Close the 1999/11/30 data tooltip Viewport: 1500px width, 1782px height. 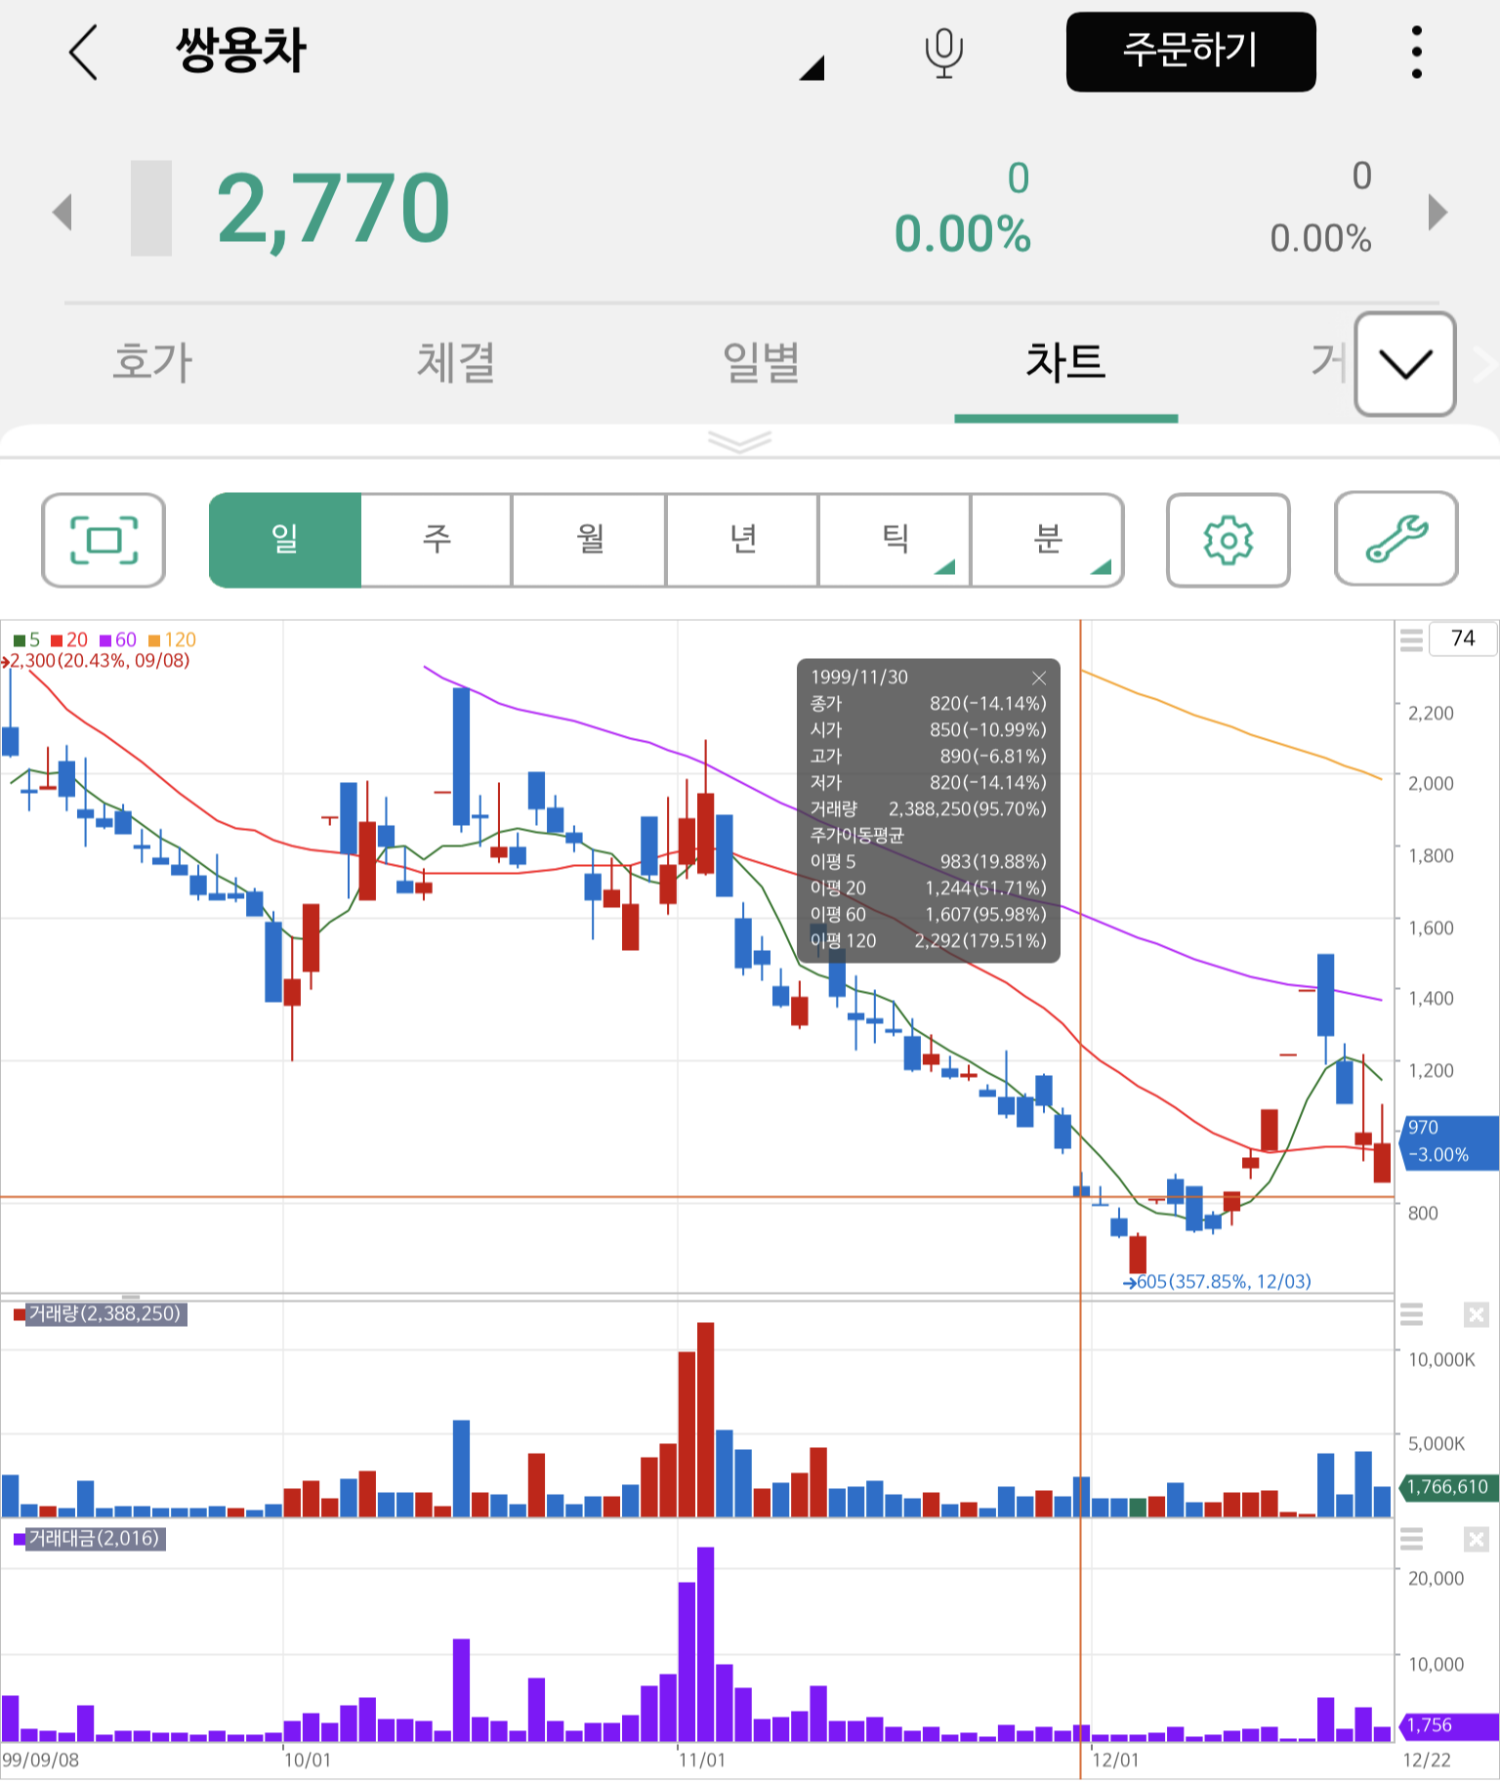[1039, 678]
